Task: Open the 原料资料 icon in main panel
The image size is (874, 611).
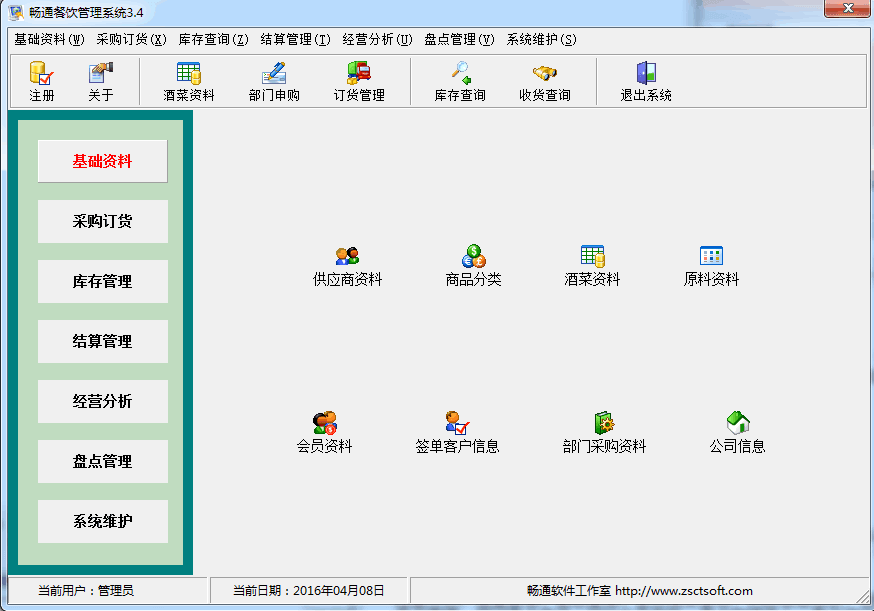Action: coord(711,265)
